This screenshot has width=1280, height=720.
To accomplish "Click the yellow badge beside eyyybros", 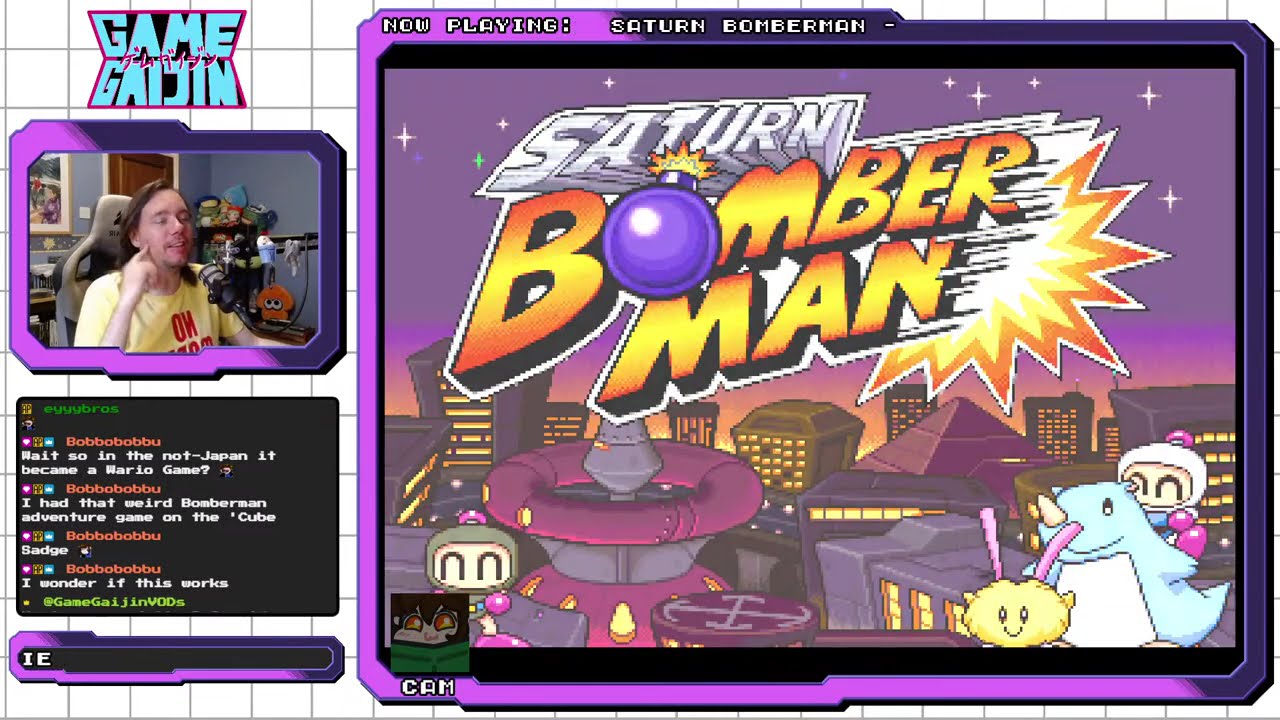I will tap(27, 409).
